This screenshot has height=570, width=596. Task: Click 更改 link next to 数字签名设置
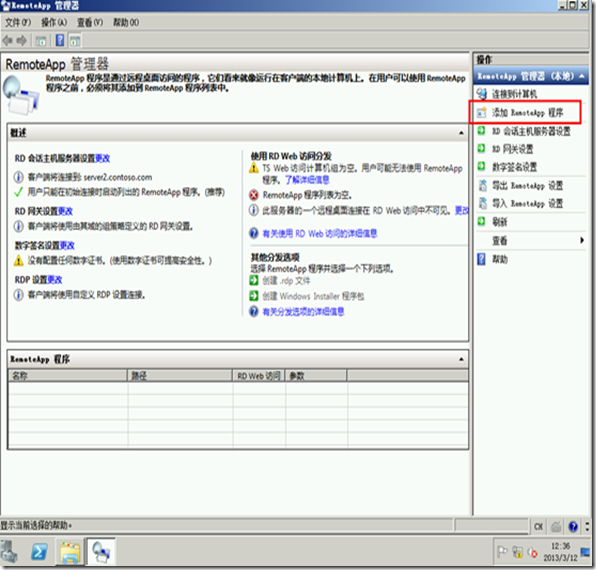(67, 246)
